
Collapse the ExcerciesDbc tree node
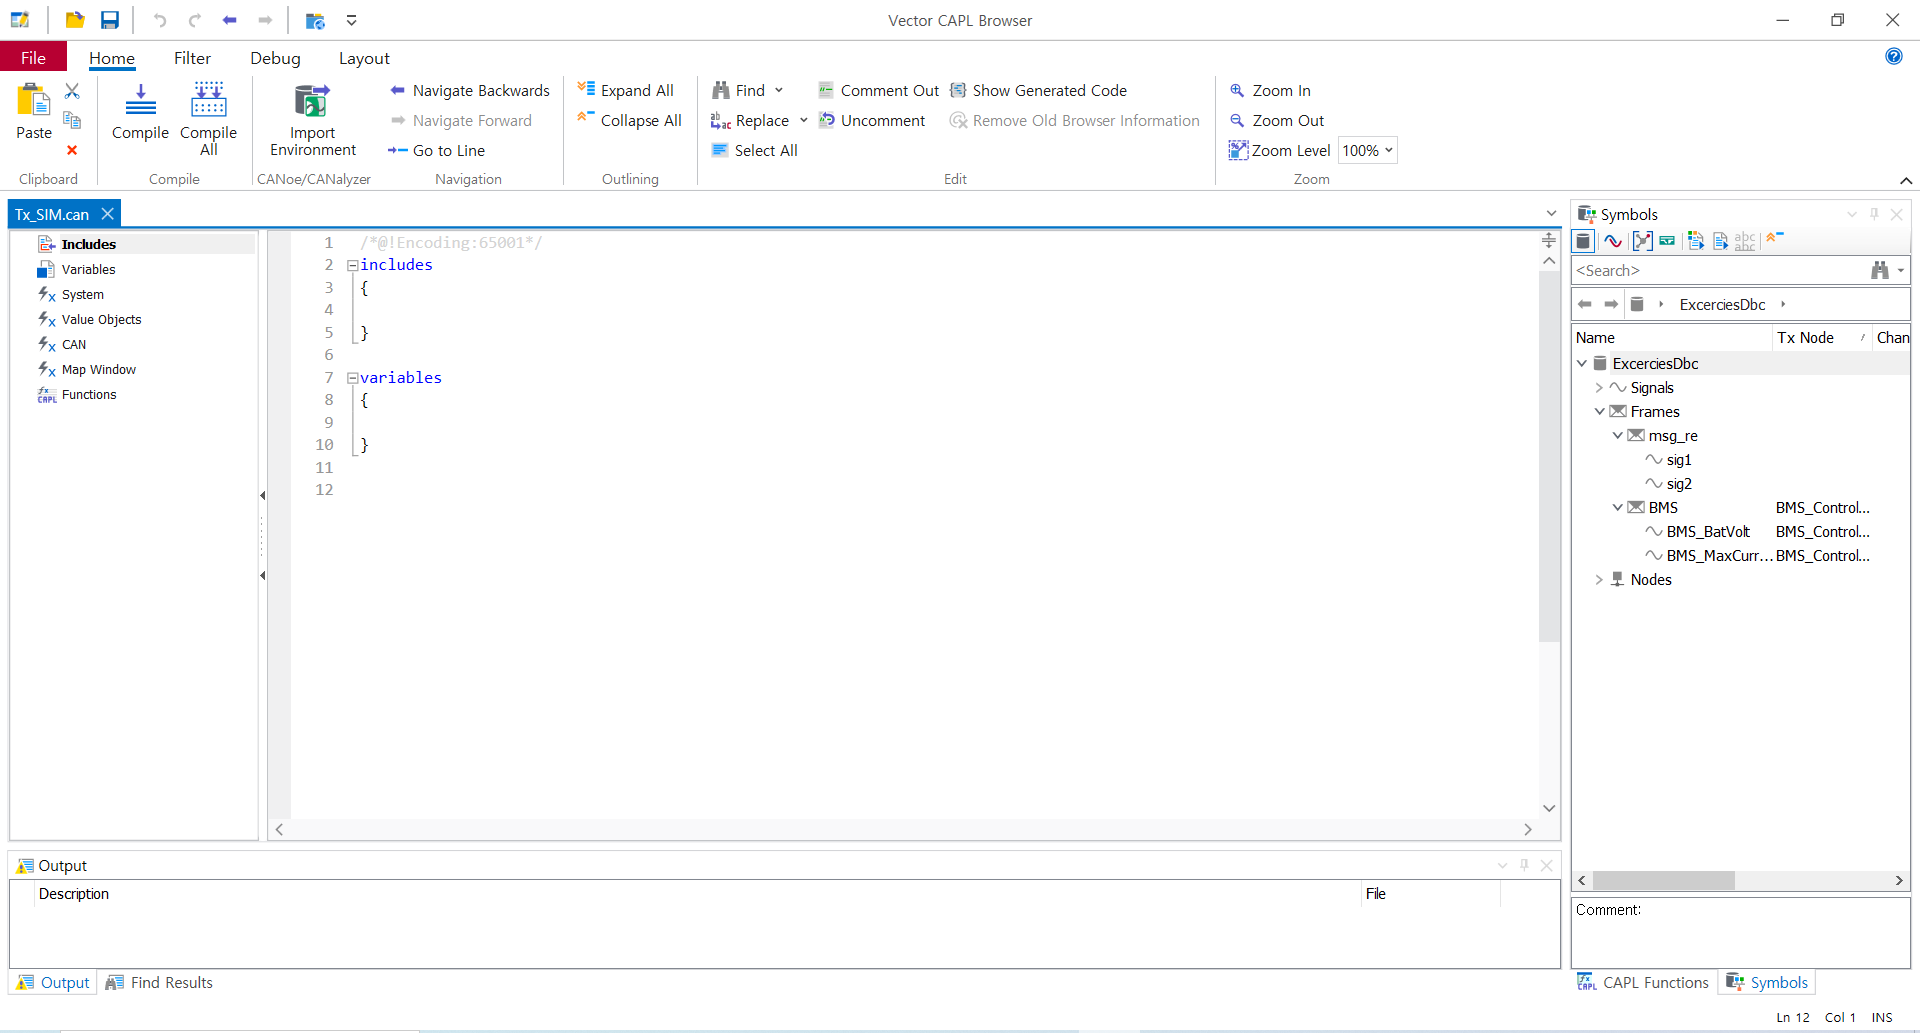pos(1582,364)
